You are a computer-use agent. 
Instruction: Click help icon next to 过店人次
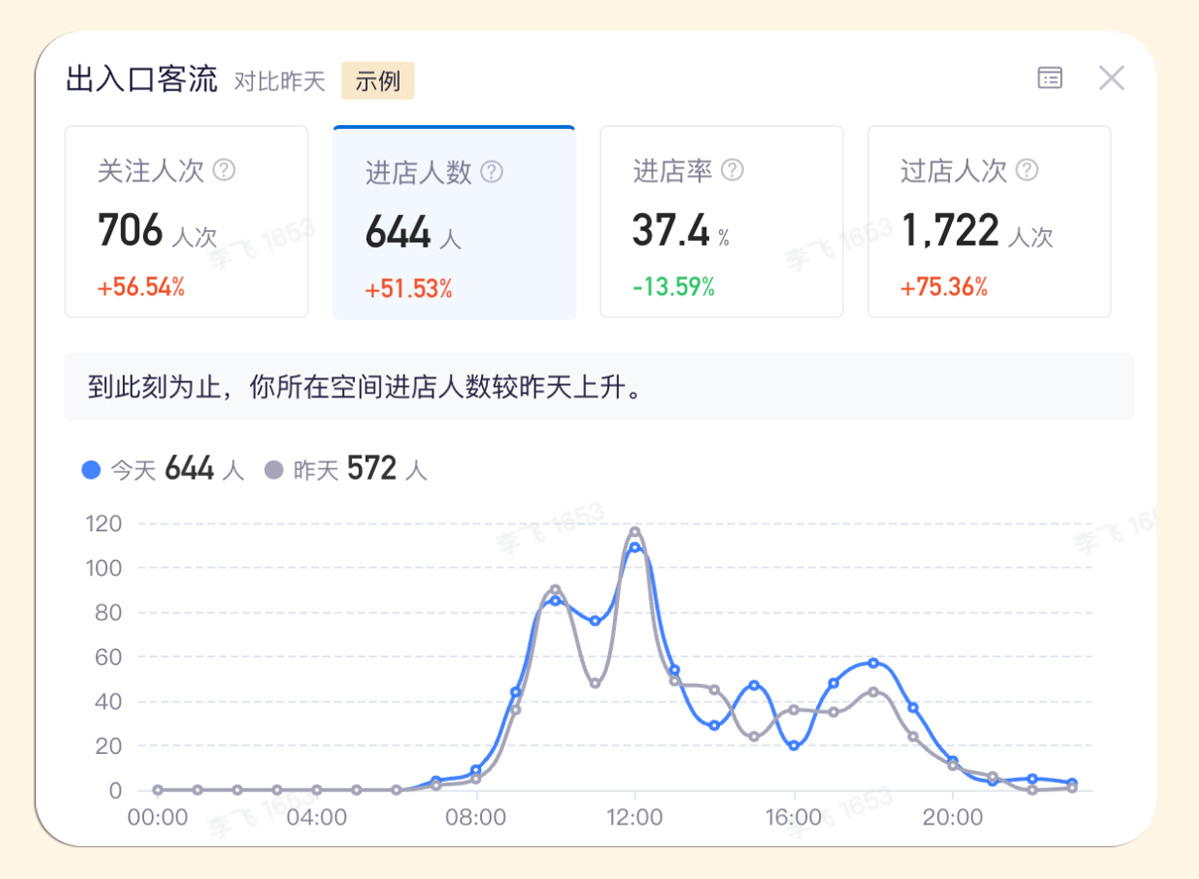coord(1027,170)
